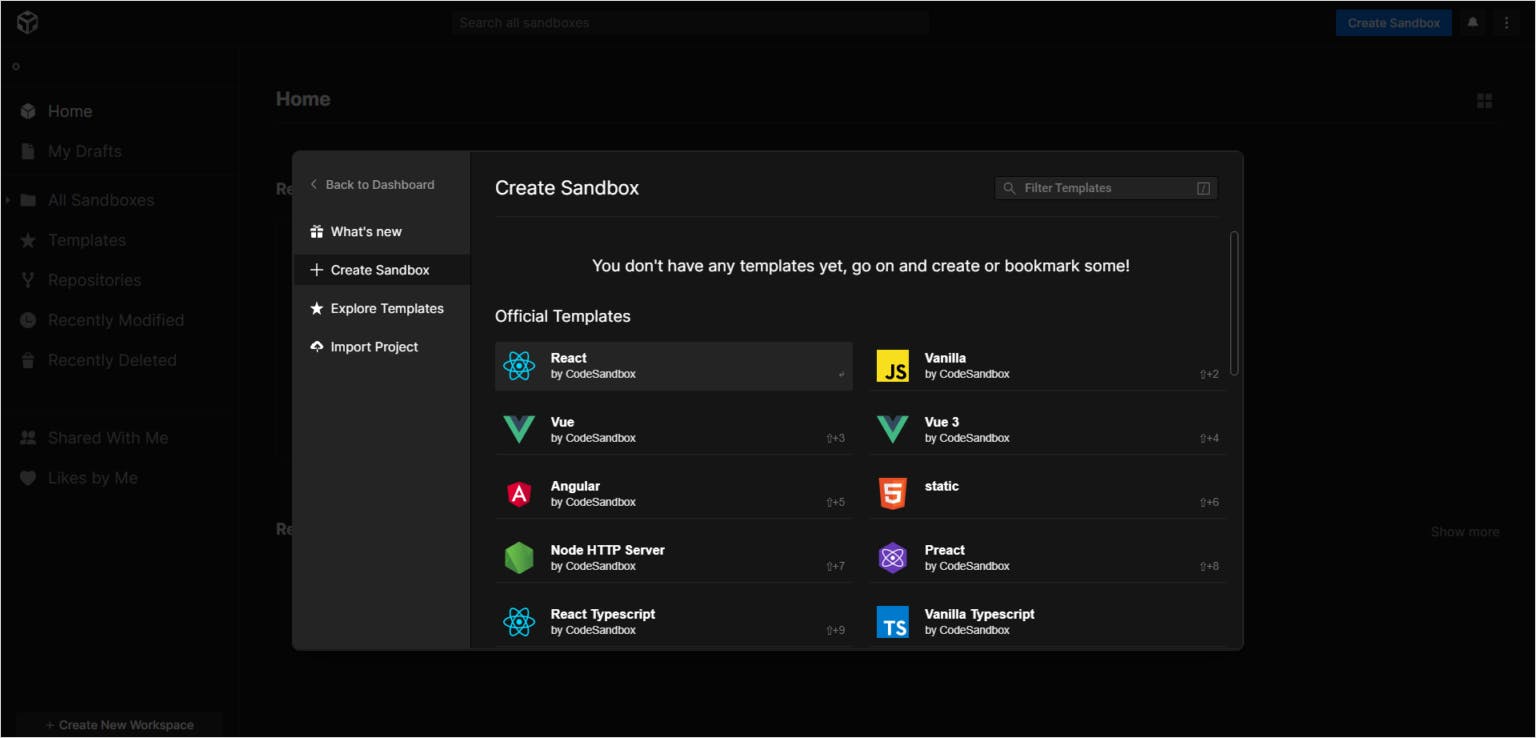The image size is (1536, 738).
Task: Click the slash shortcut badge in filter
Action: tap(1203, 188)
